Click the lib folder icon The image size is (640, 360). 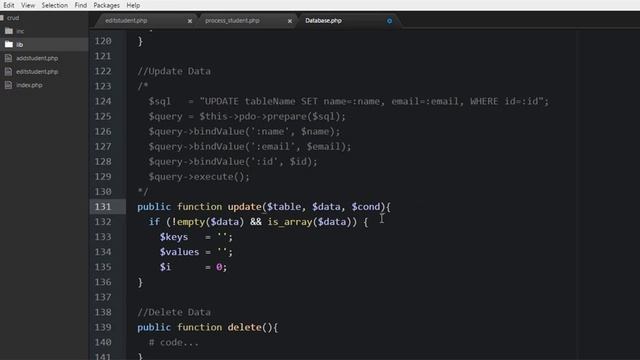(x=9, y=44)
